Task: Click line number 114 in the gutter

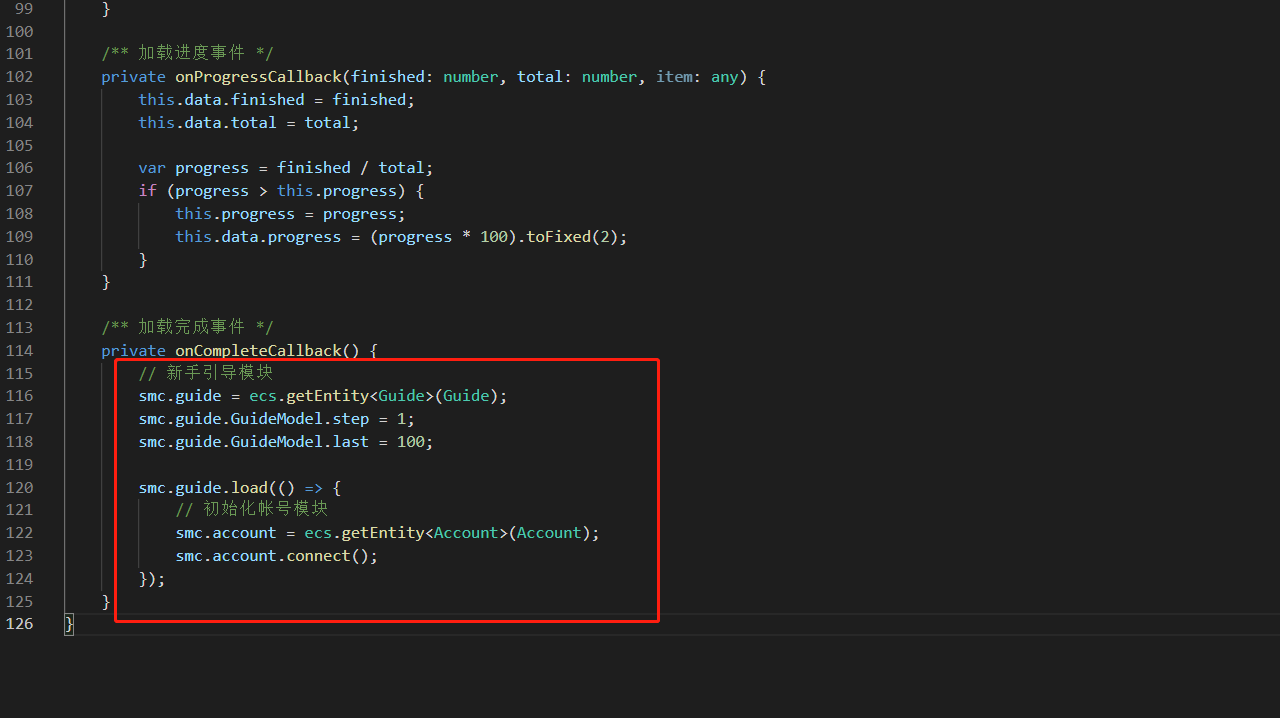Action: click(19, 351)
